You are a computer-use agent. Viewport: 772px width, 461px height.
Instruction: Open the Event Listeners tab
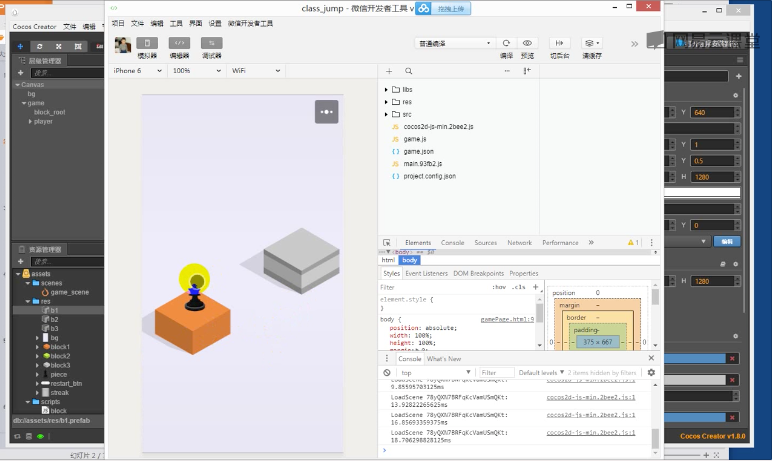tap(426, 273)
